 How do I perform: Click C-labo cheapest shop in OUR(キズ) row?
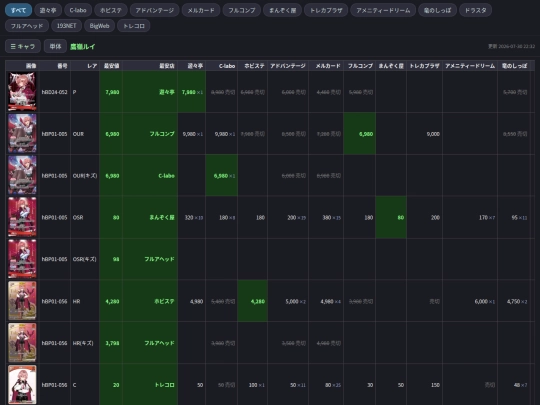166,176
